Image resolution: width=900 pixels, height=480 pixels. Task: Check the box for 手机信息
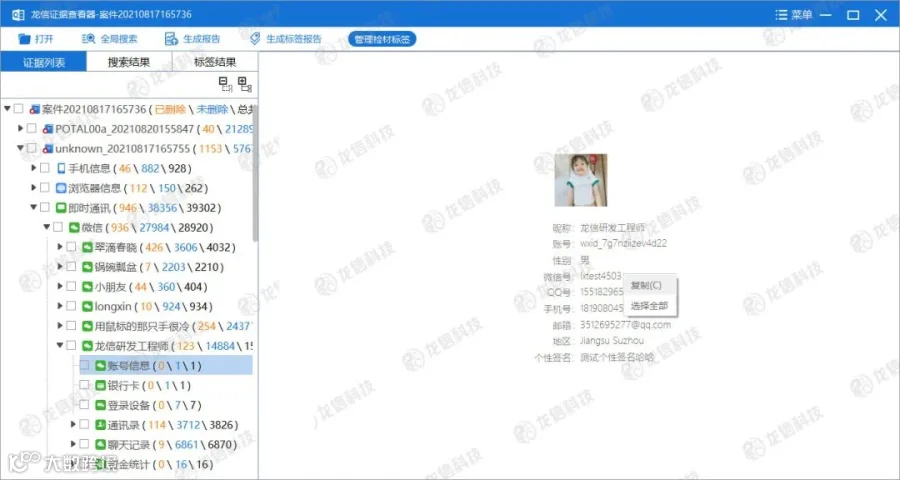click(45, 168)
